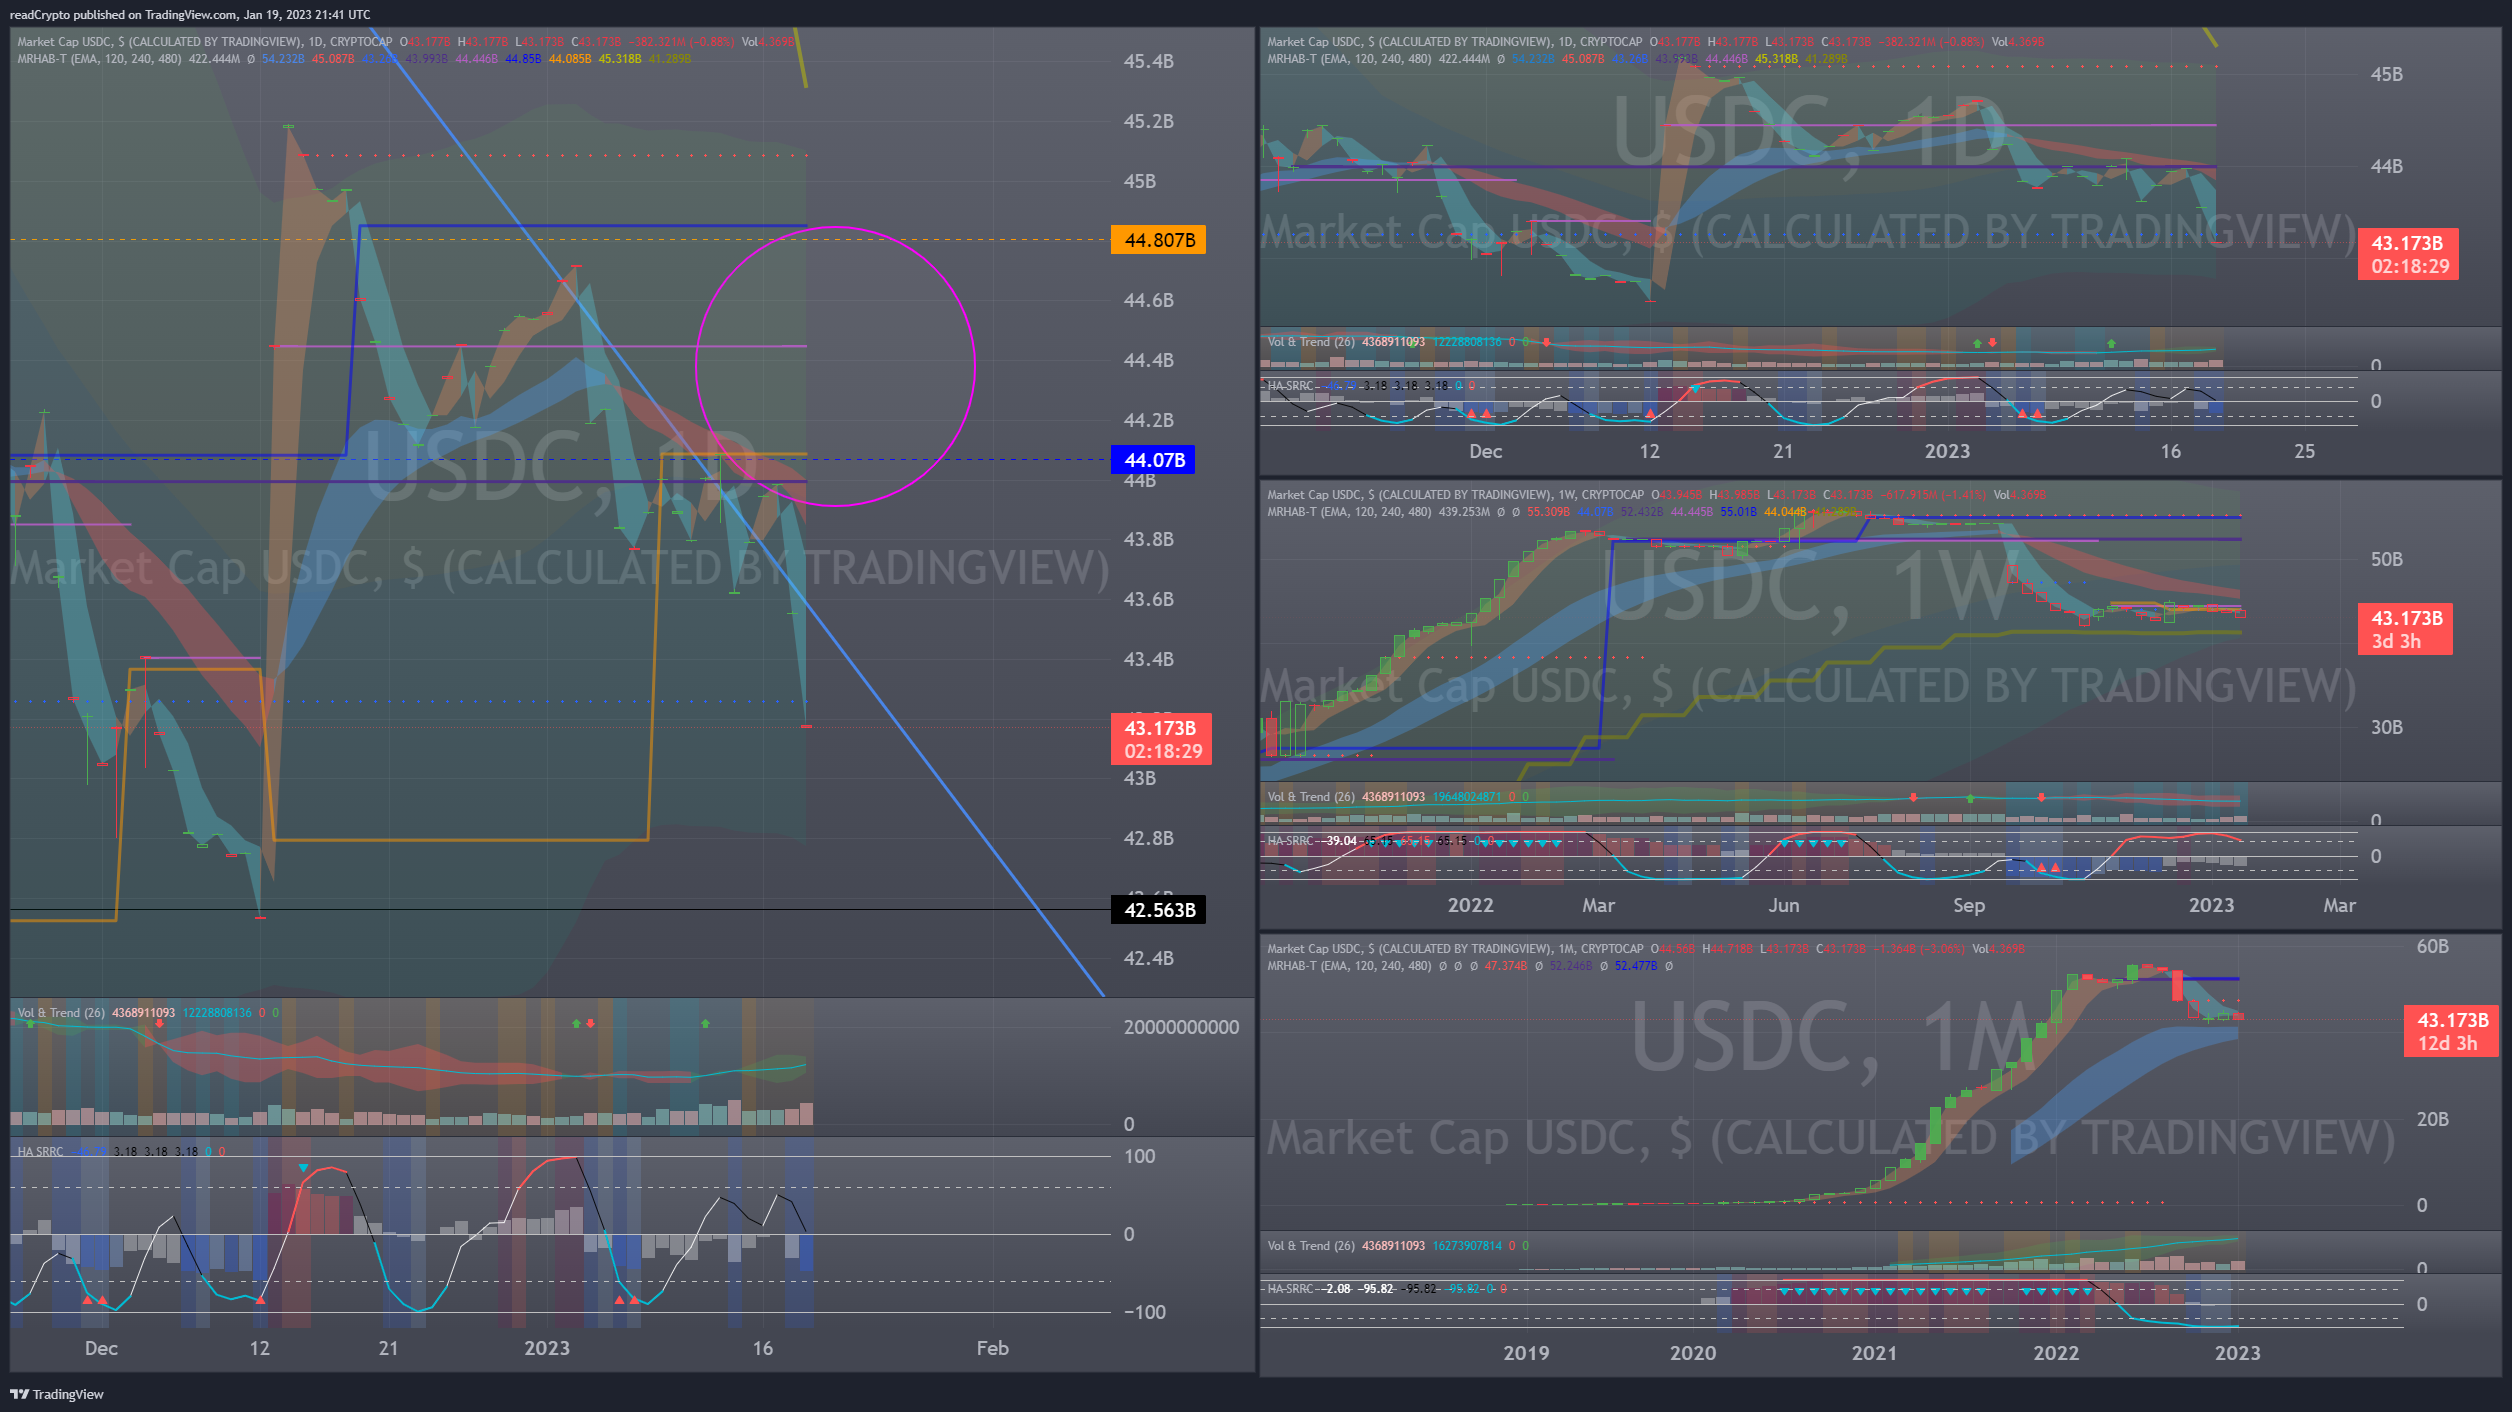Click the 44B axis value on top-right chart

click(x=2386, y=166)
